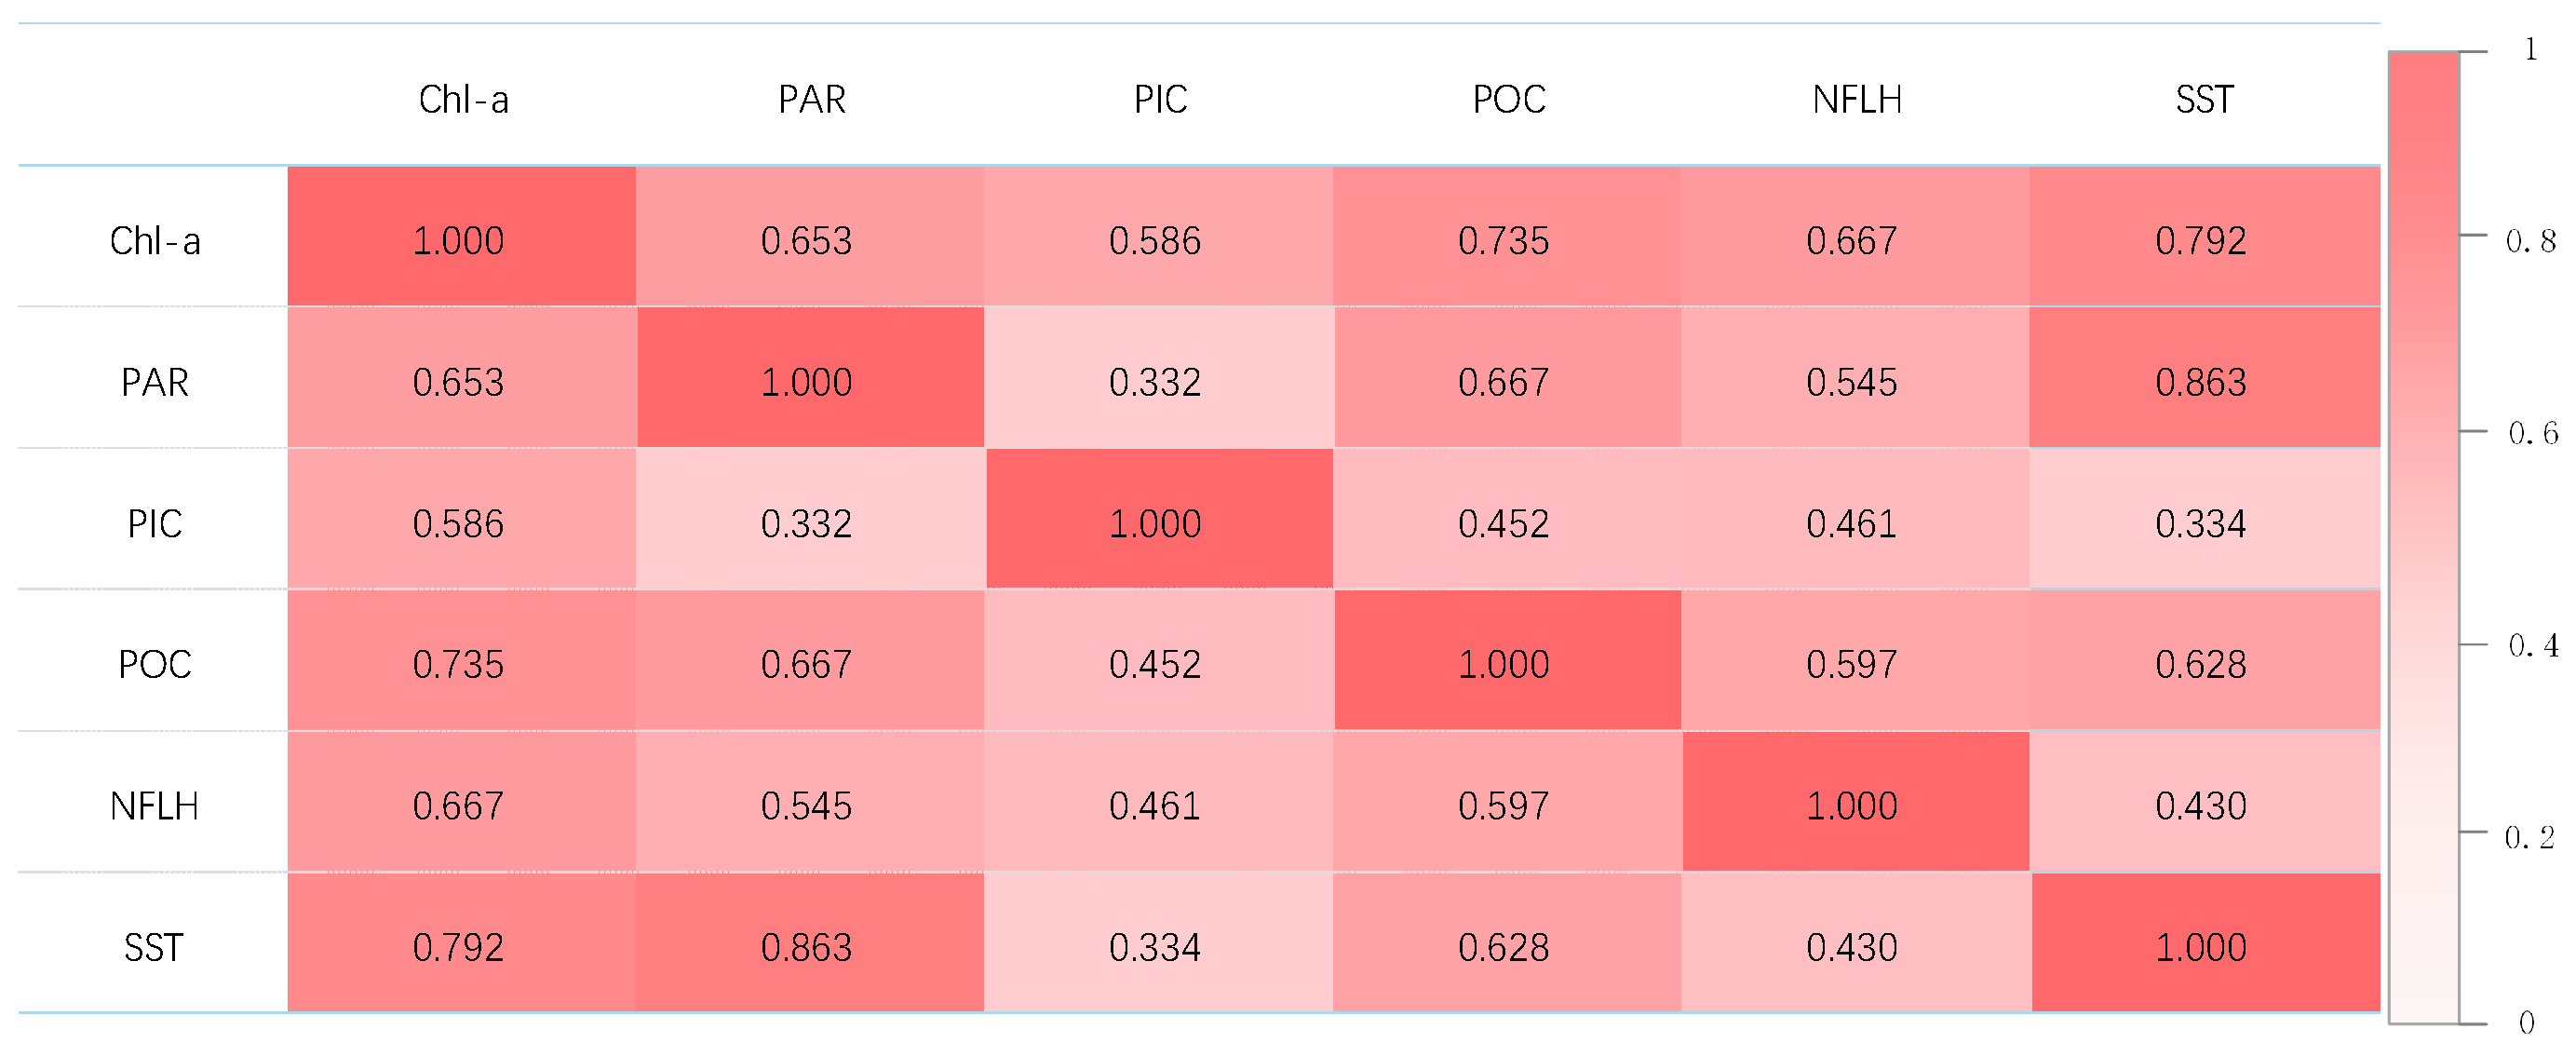The height and width of the screenshot is (1056, 2576).
Task: Select the PAR row cell showing 0.863
Action: [x=2201, y=382]
